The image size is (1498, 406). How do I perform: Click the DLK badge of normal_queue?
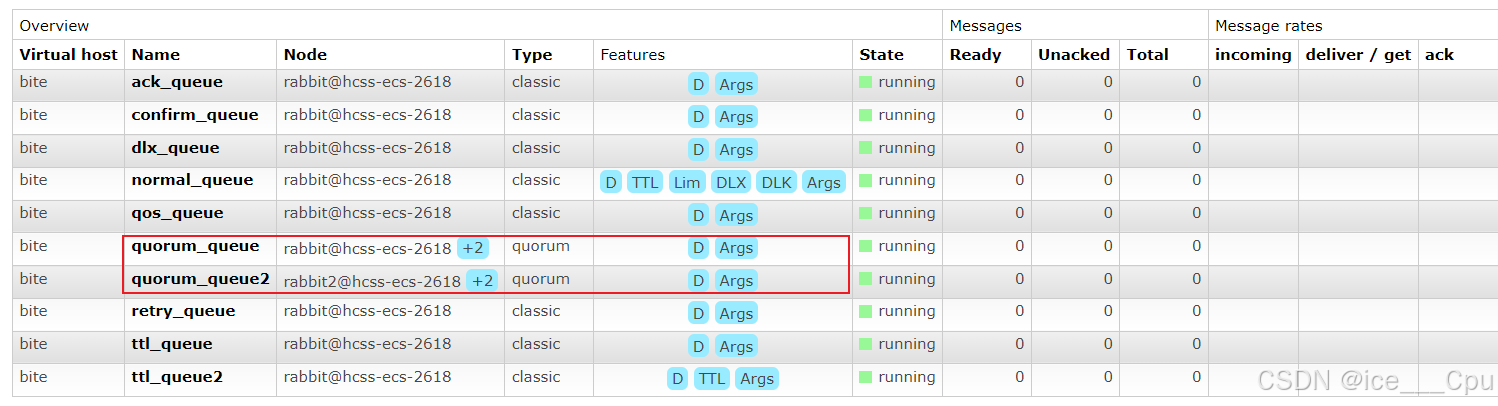coord(776,182)
